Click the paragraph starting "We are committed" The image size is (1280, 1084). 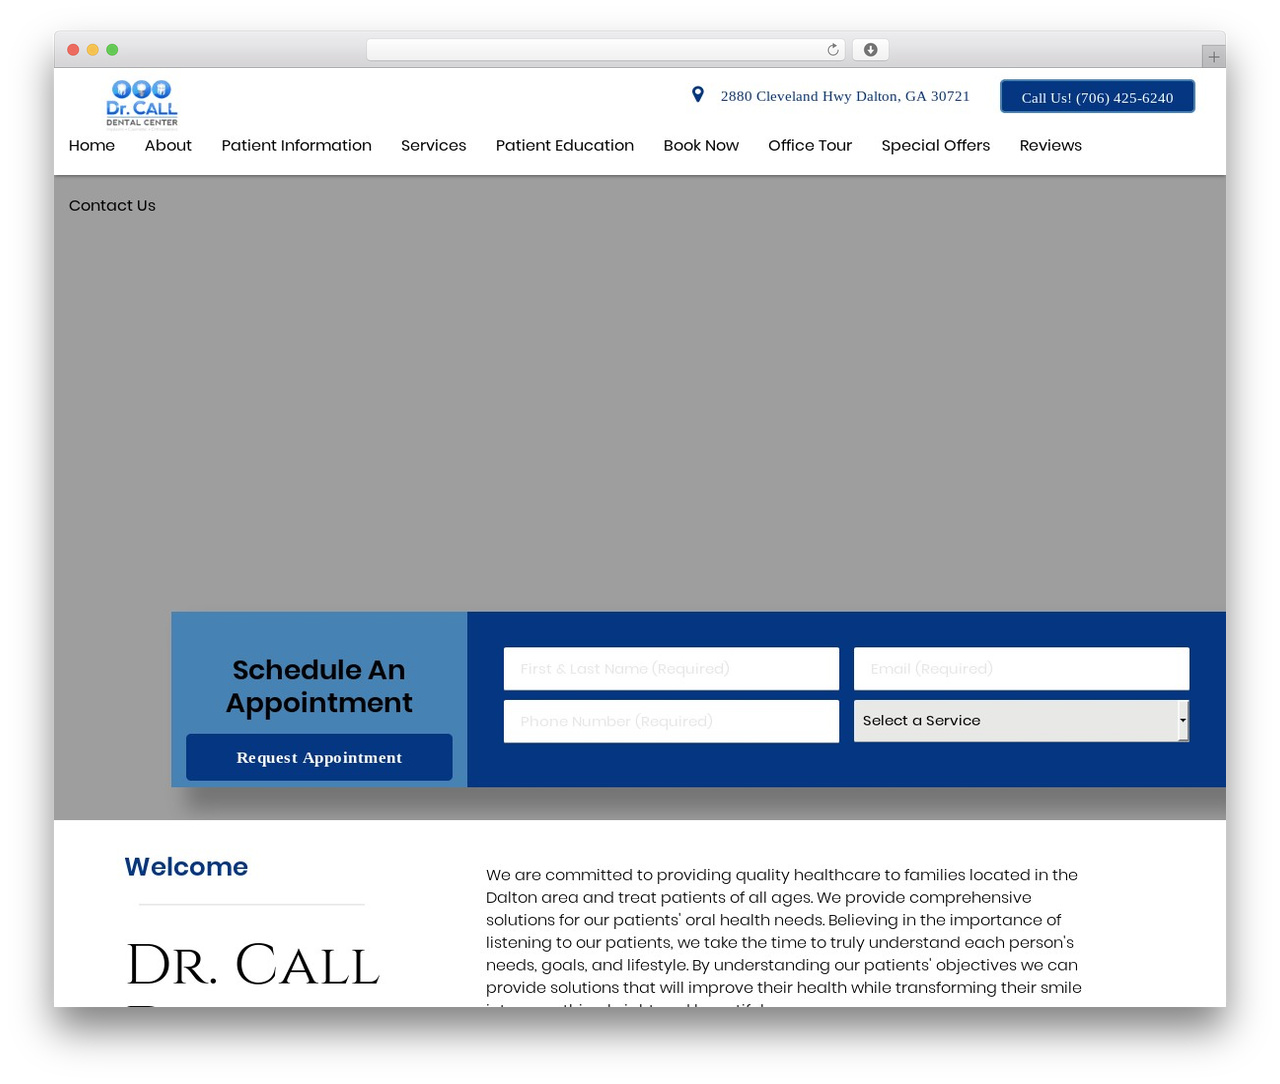(784, 936)
